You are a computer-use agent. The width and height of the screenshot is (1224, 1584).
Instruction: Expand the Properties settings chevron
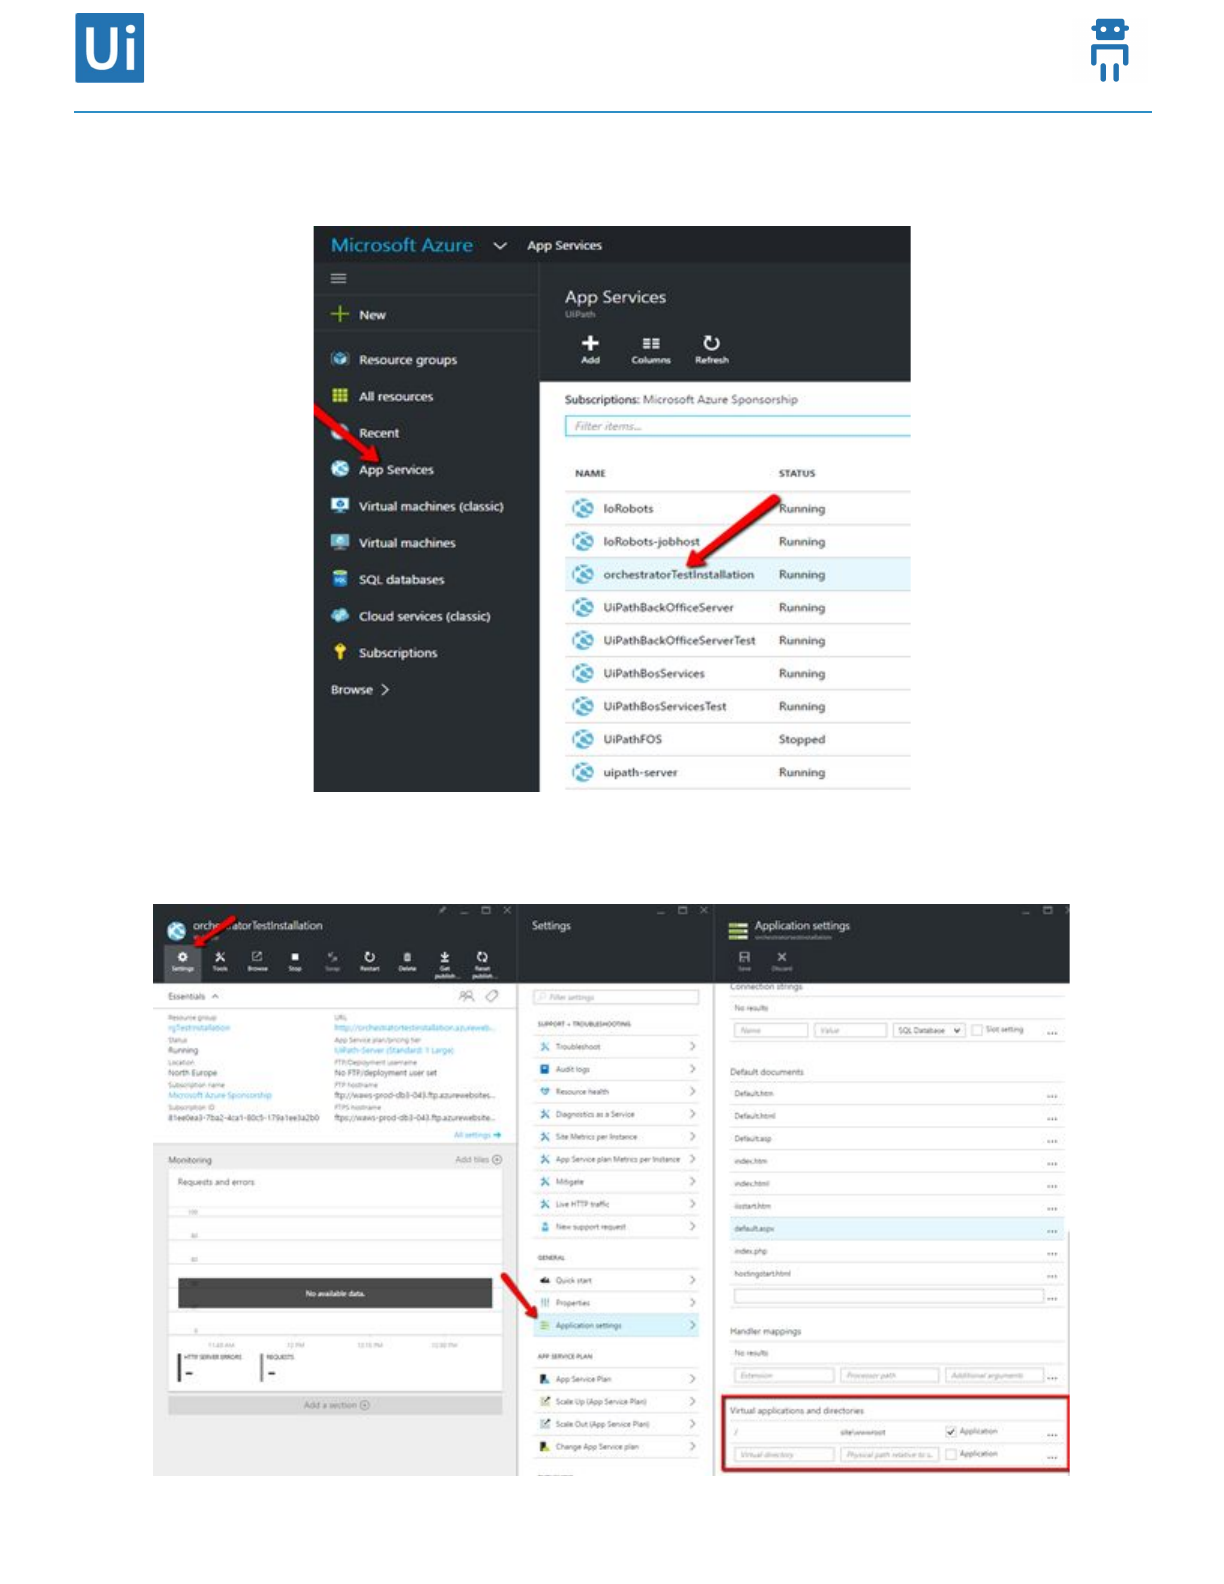[x=692, y=1303]
